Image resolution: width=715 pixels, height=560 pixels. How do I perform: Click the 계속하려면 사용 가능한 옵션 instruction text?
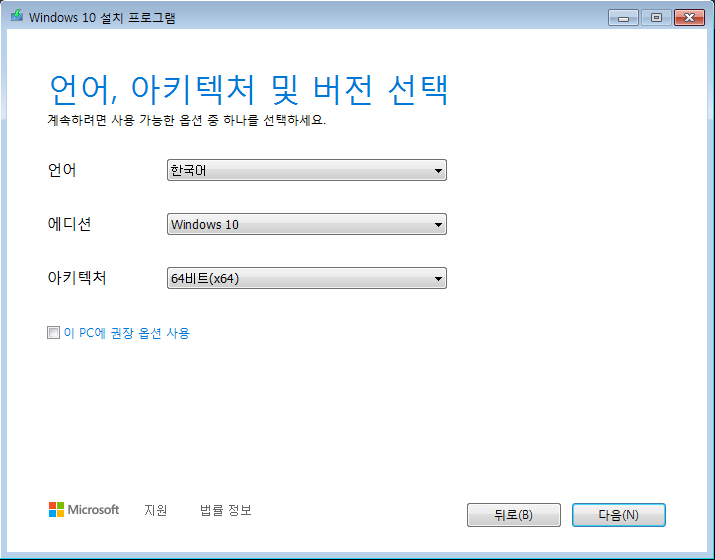pos(187,120)
